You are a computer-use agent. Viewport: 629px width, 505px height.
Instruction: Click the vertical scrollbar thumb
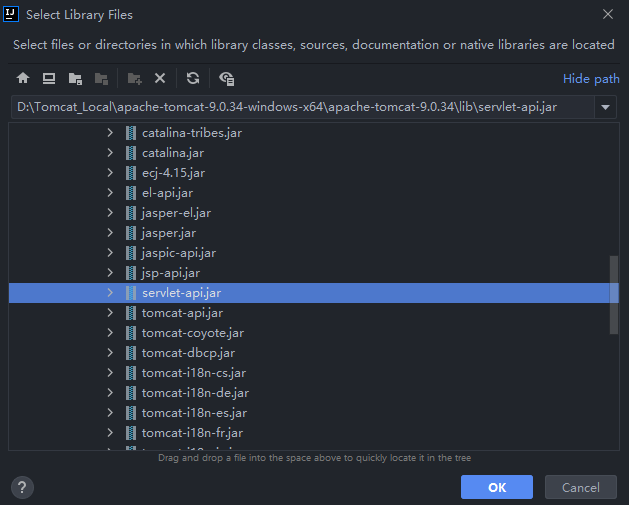click(613, 295)
